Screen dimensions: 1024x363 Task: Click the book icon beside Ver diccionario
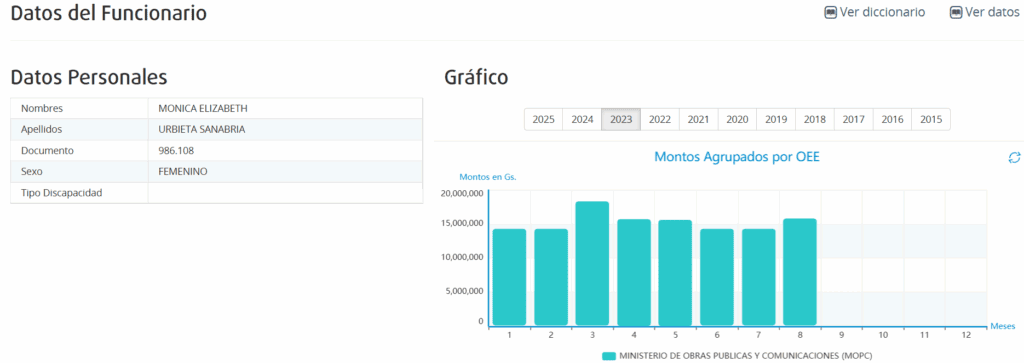(x=831, y=12)
